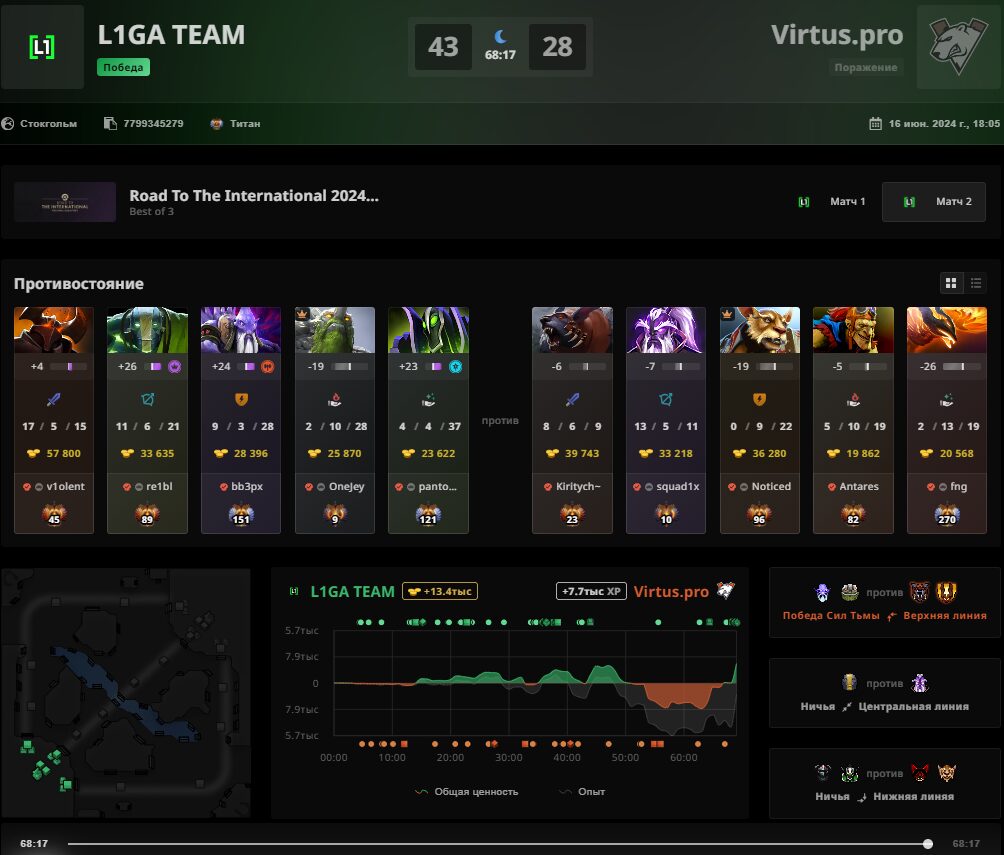Open the Noticed player profile link

click(771, 487)
